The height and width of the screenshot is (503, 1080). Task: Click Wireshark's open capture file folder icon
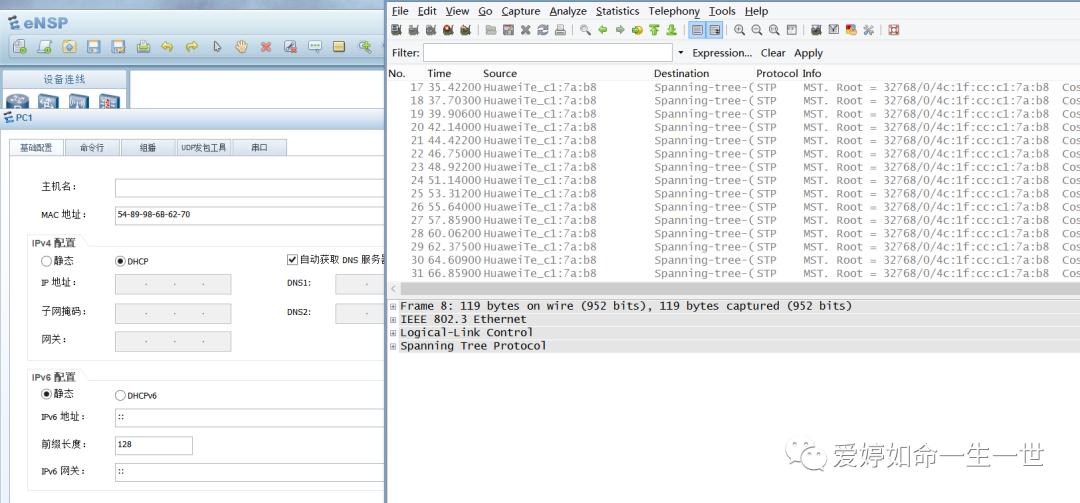point(490,30)
